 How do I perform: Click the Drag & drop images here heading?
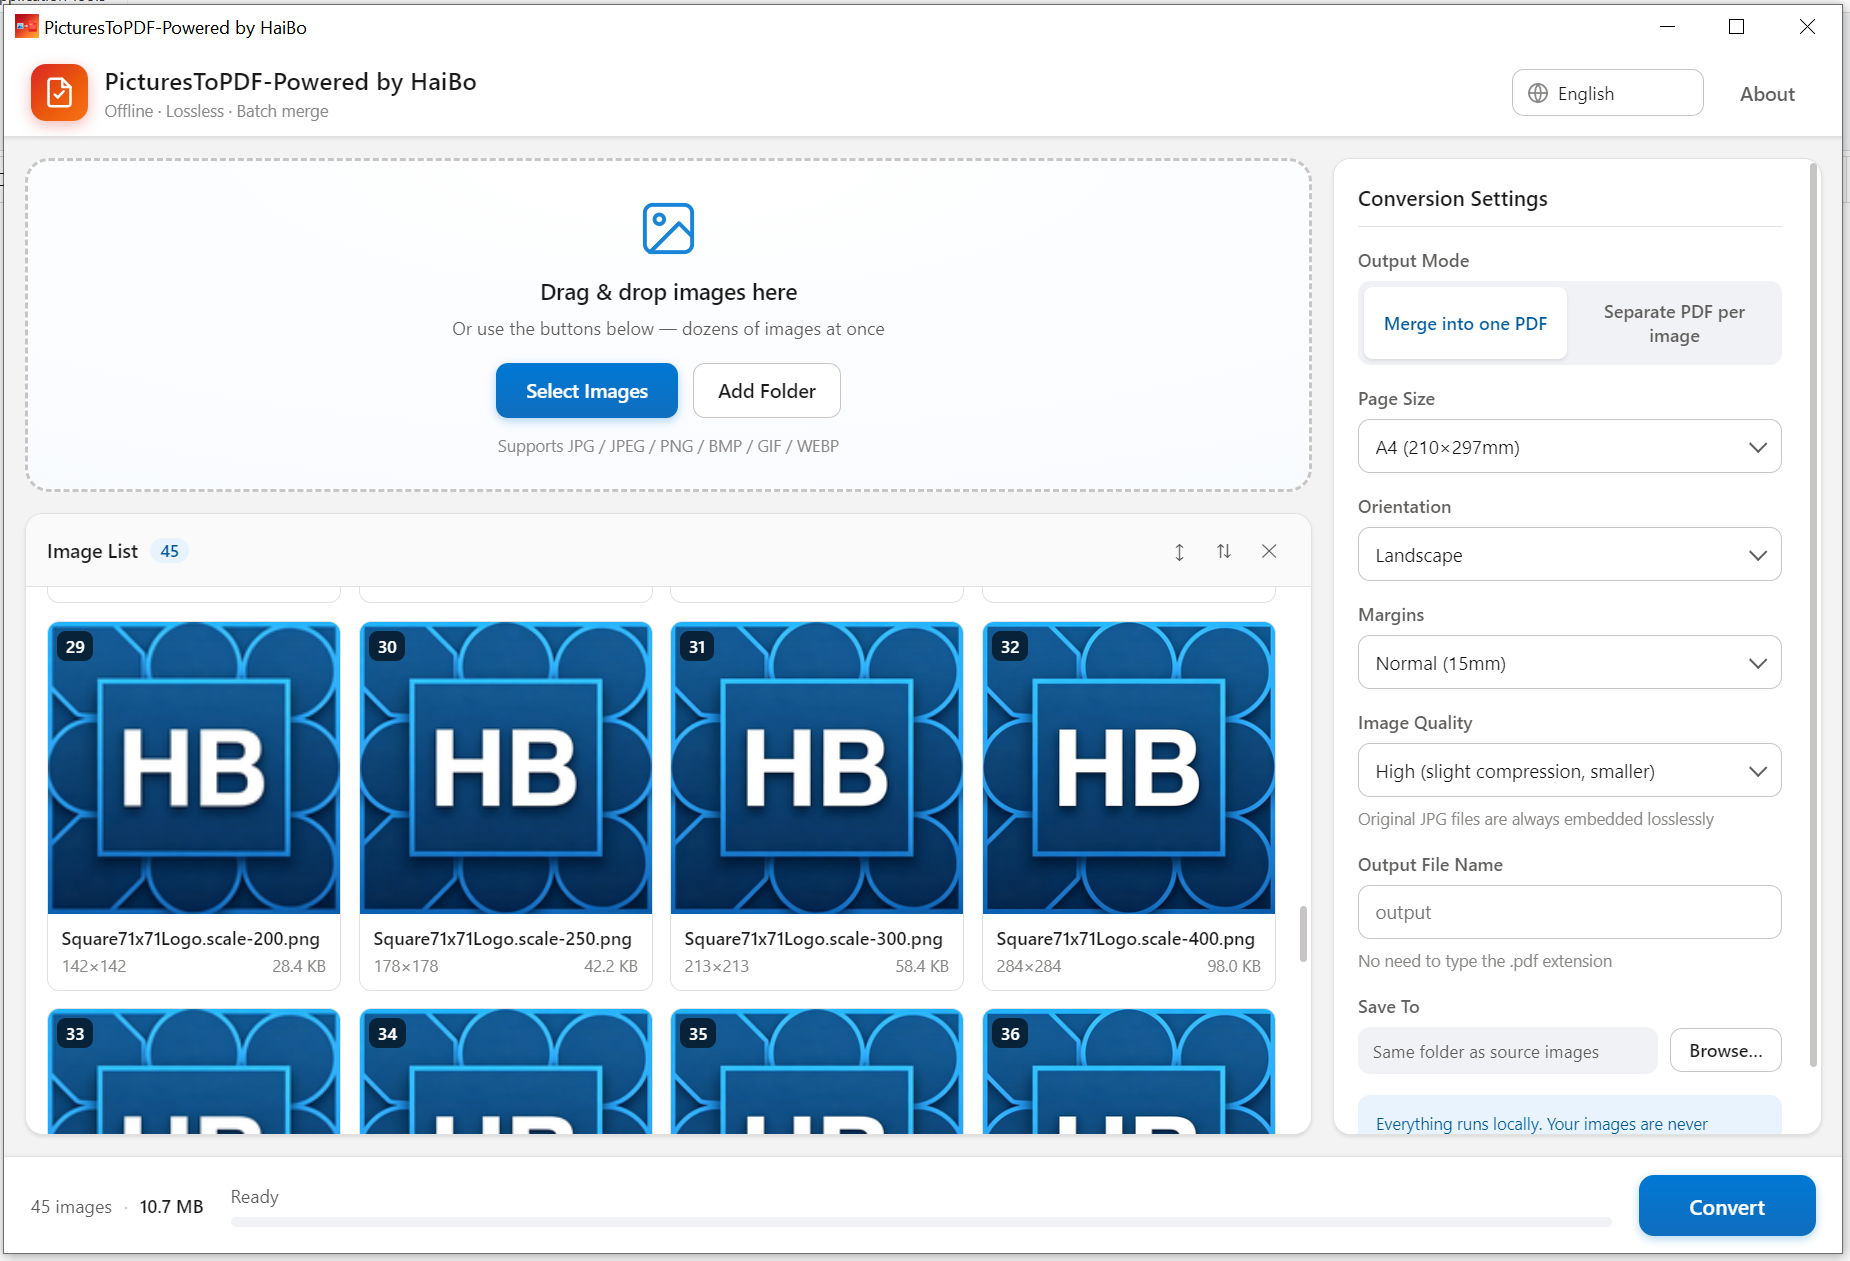[x=668, y=292]
